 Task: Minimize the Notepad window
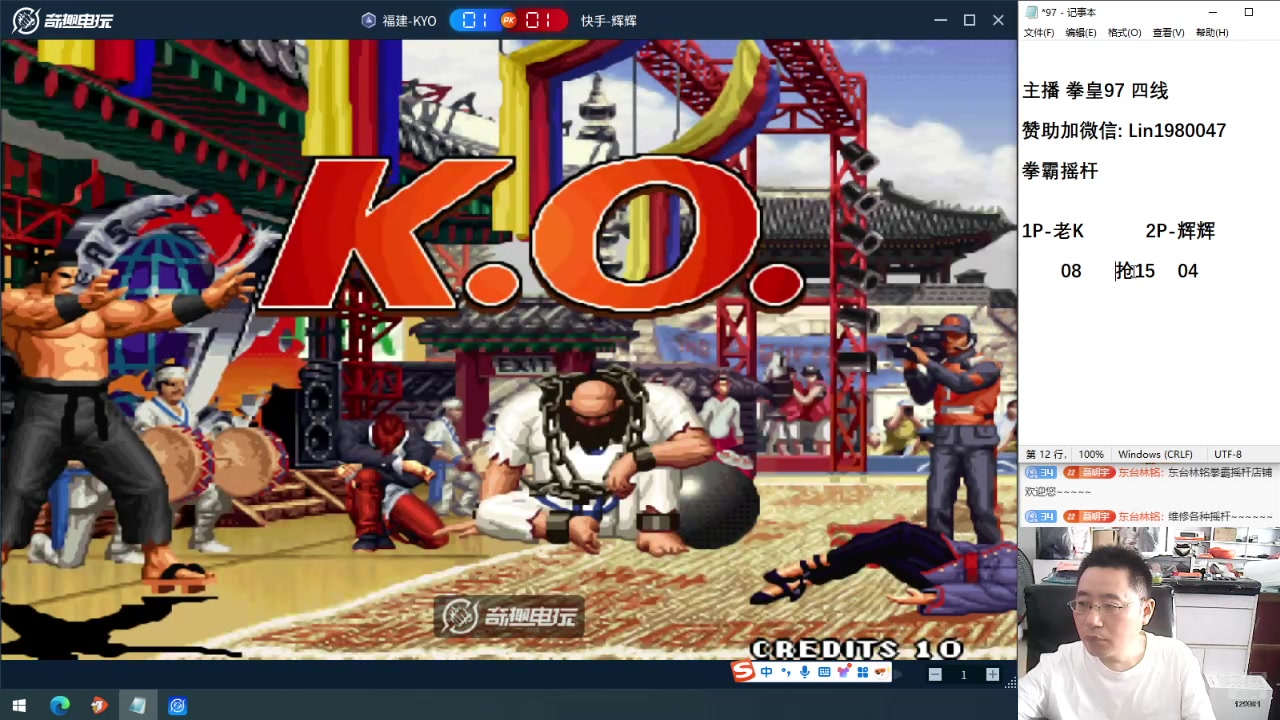tap(1212, 12)
